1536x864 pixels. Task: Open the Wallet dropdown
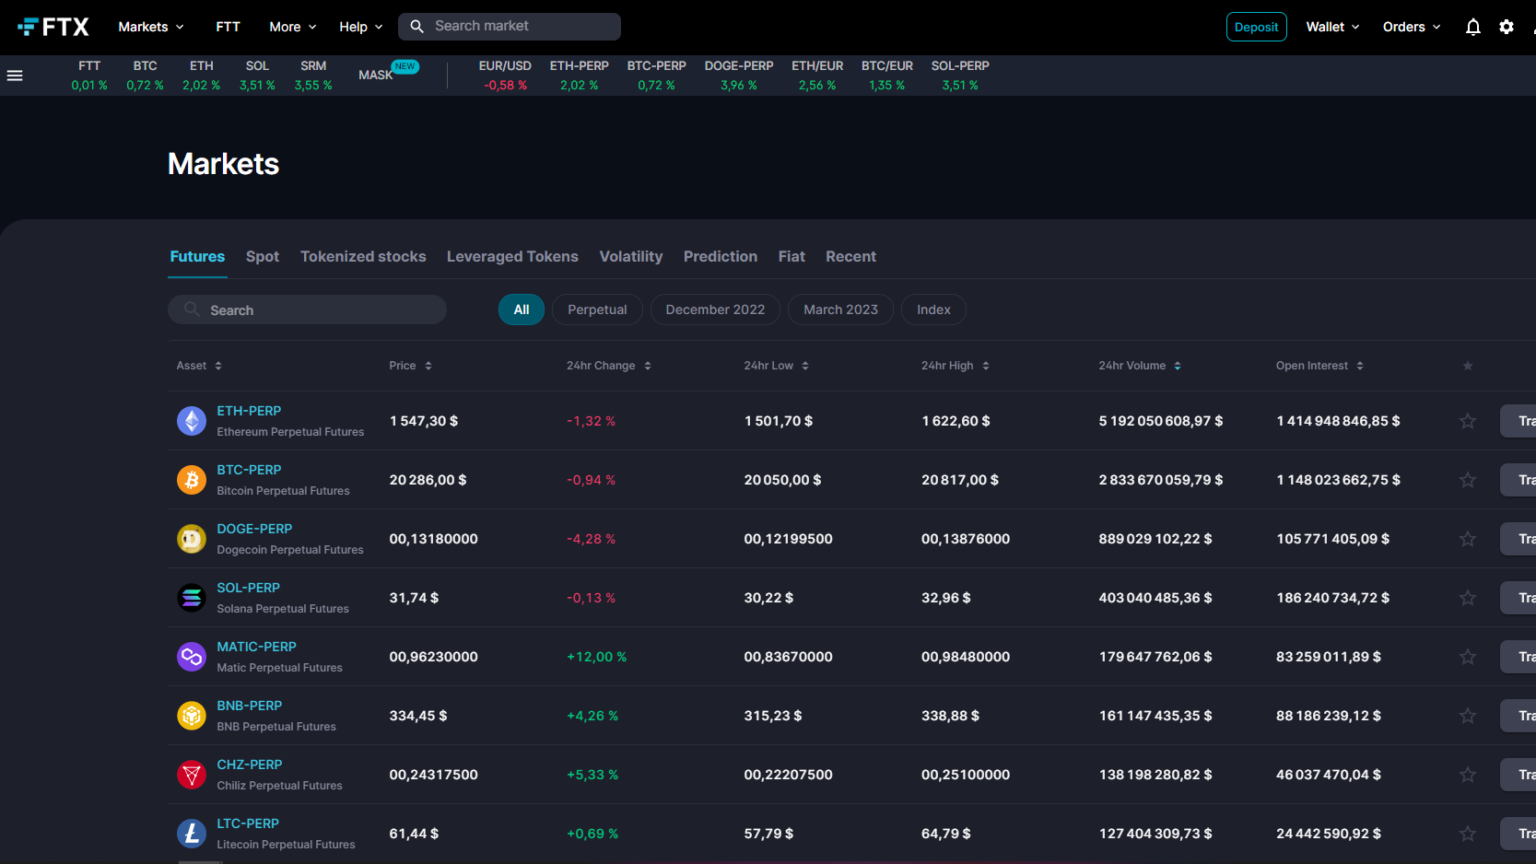[x=1331, y=27]
